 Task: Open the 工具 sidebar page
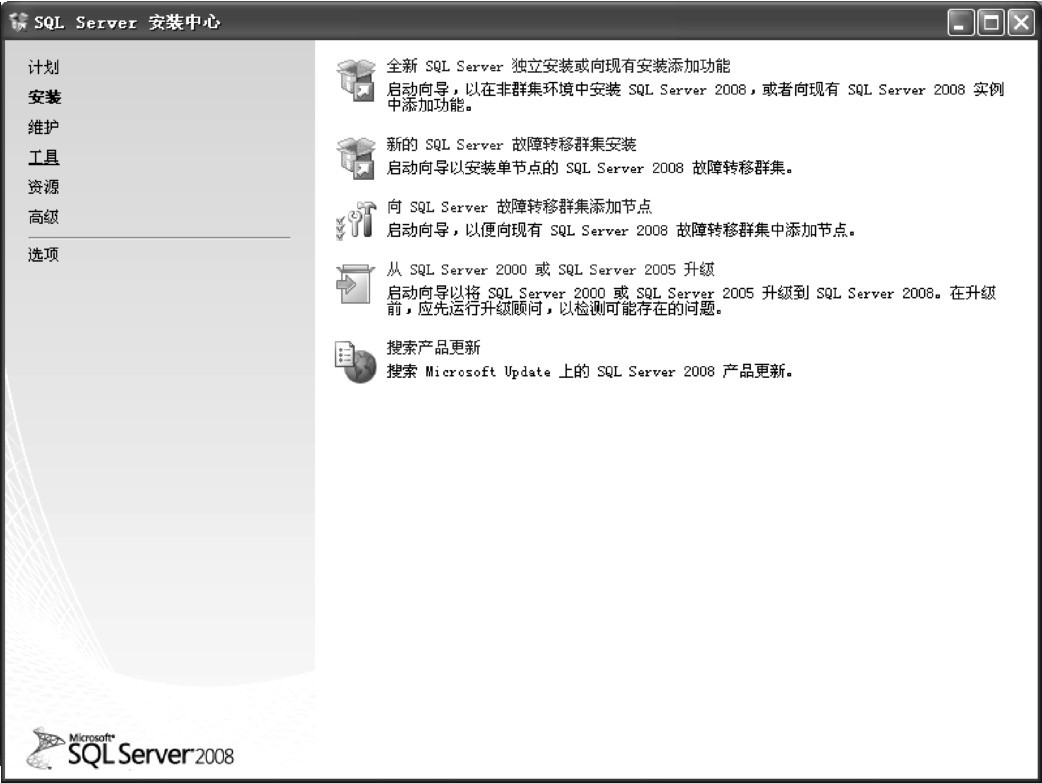[x=43, y=158]
